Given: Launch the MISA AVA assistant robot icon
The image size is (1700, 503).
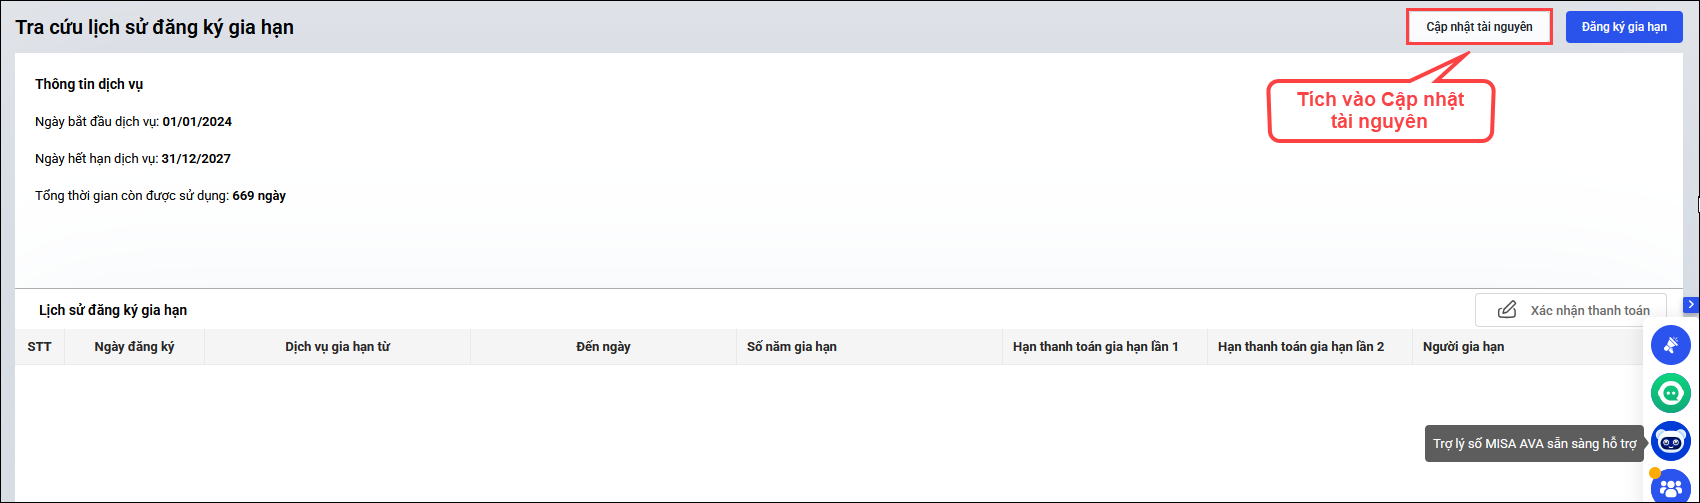Looking at the screenshot, I should click(1670, 441).
